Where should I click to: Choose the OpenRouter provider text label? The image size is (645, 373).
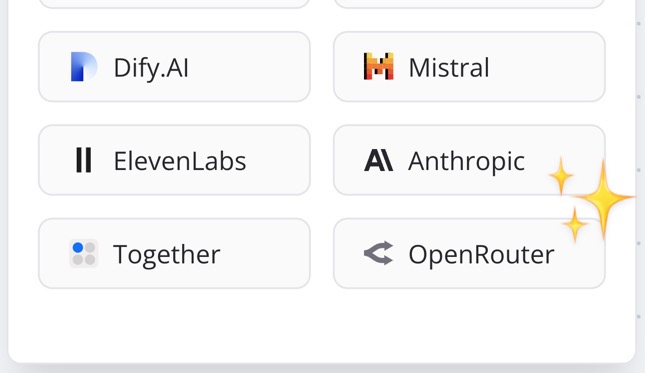481,255
